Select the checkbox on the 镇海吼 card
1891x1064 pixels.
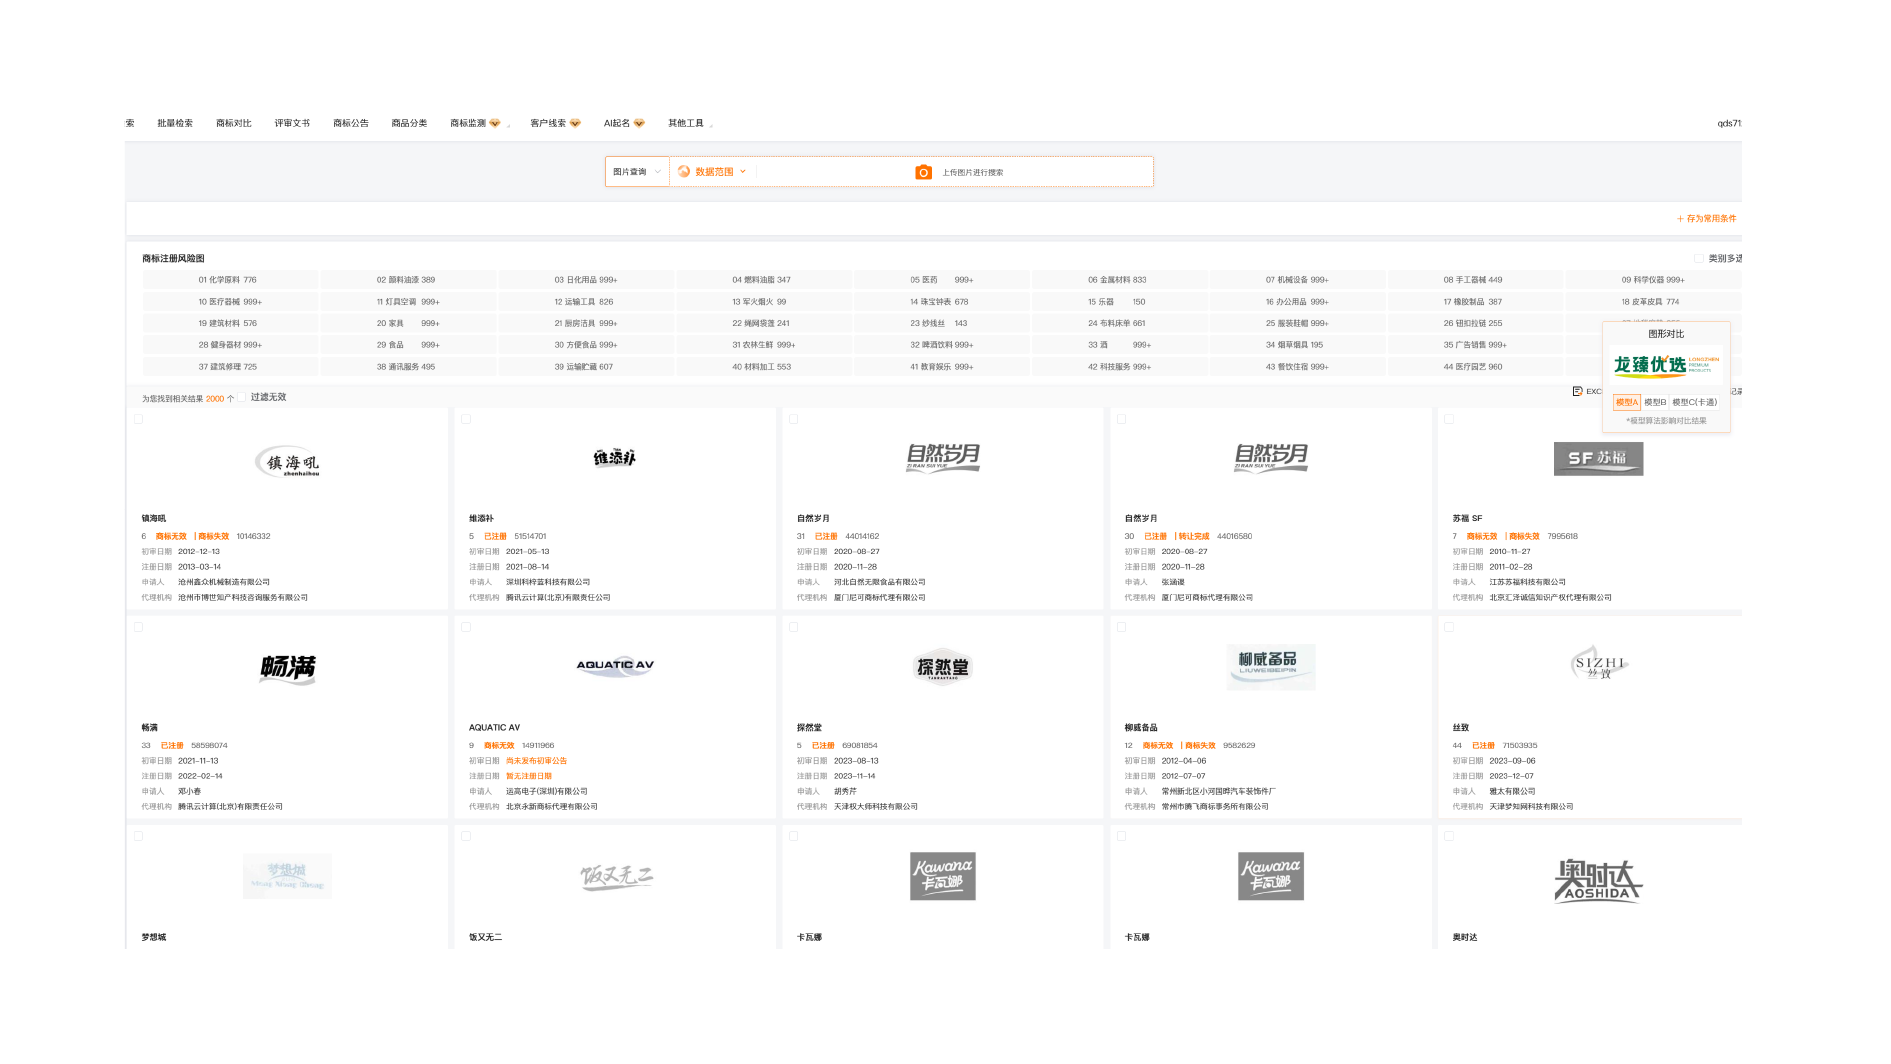139,419
